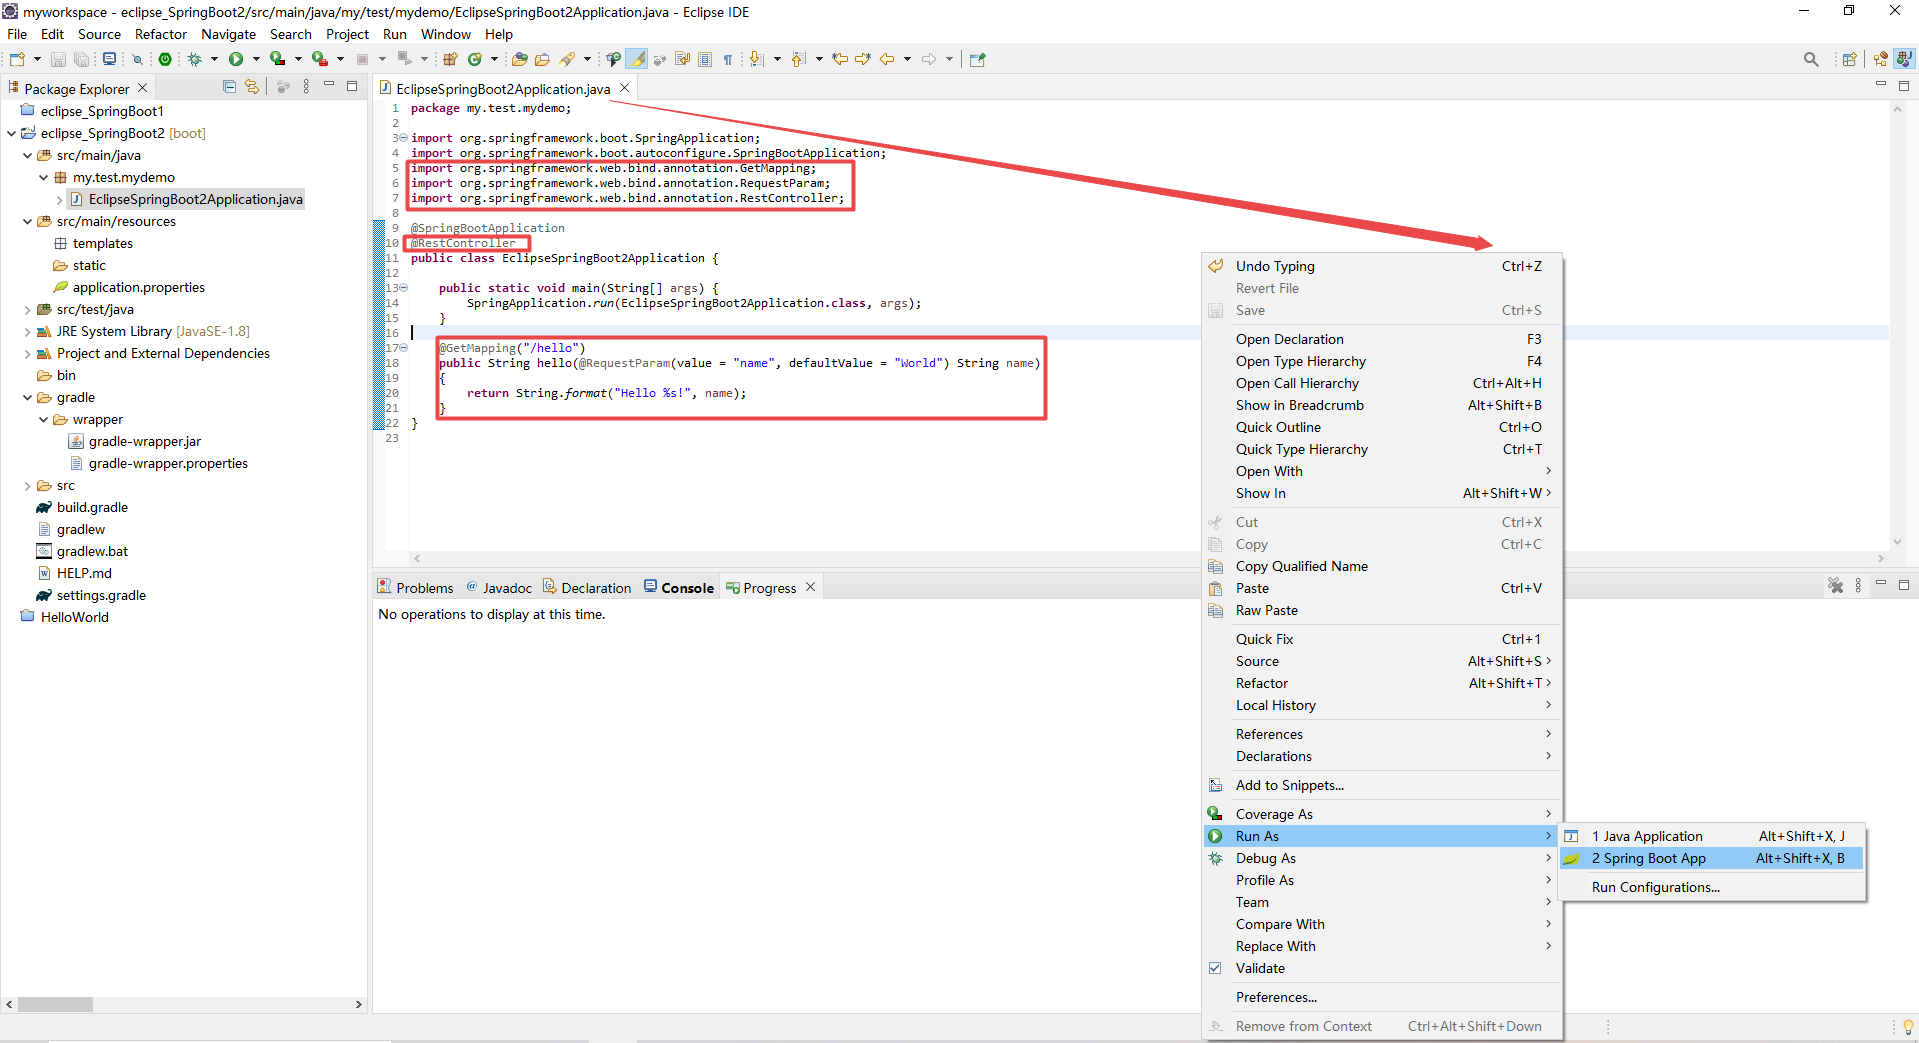This screenshot has width=1919, height=1043.
Task: Click the Back navigation arrow icon
Action: [x=886, y=59]
